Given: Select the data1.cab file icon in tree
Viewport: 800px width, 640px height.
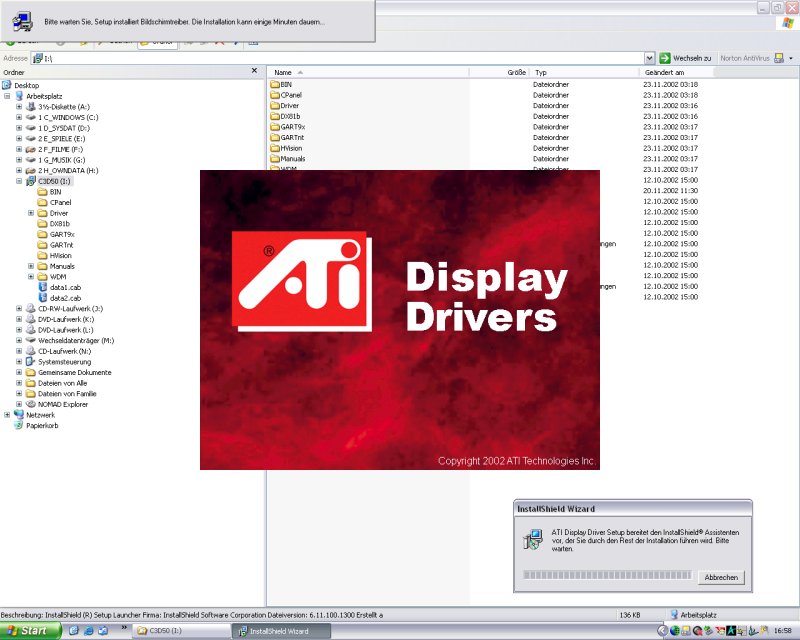Looking at the screenshot, I should click(x=43, y=287).
